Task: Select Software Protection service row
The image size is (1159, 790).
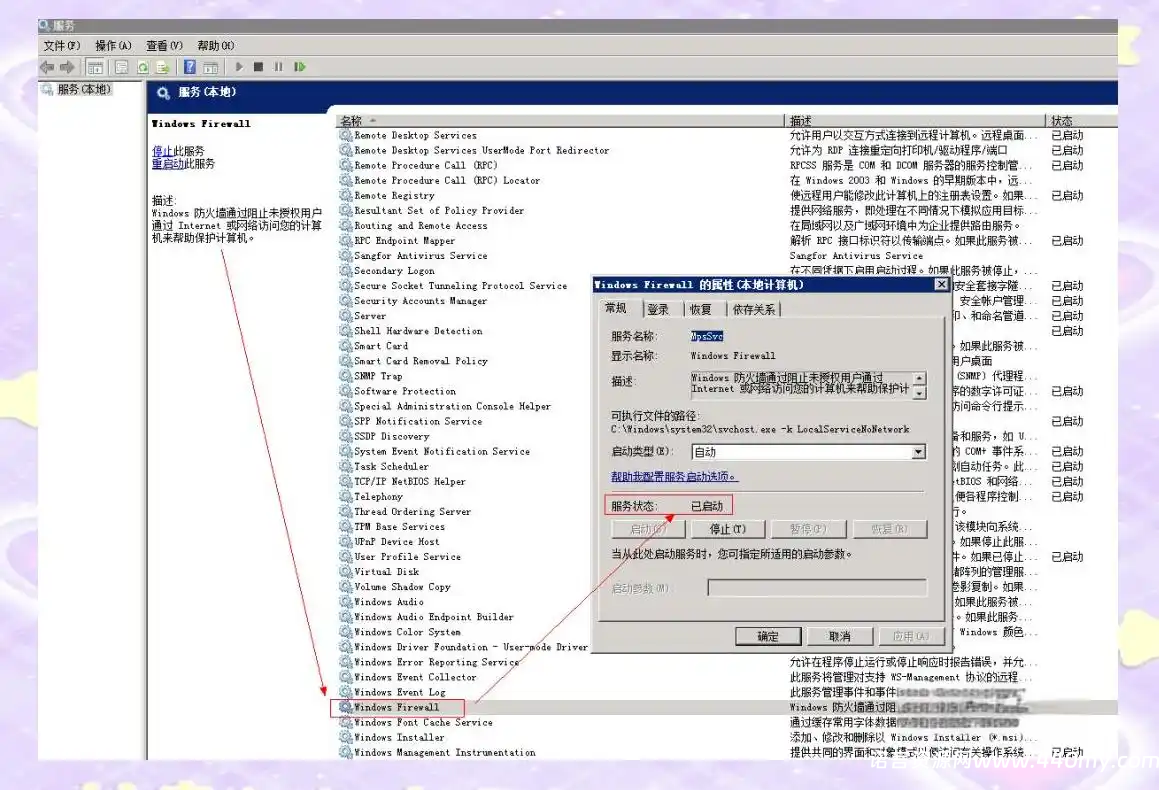Action: [x=404, y=391]
